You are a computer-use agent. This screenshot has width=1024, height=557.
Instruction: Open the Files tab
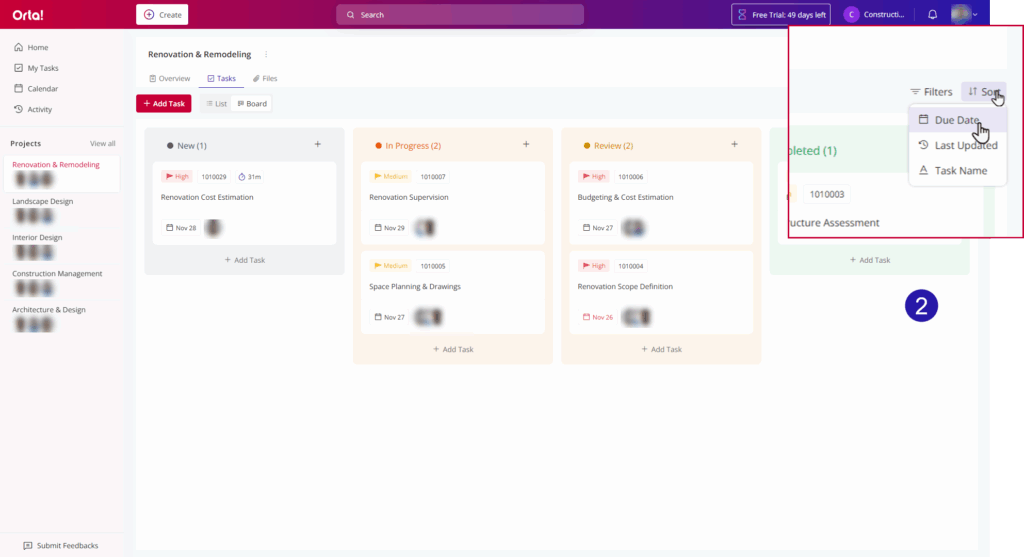[265, 78]
